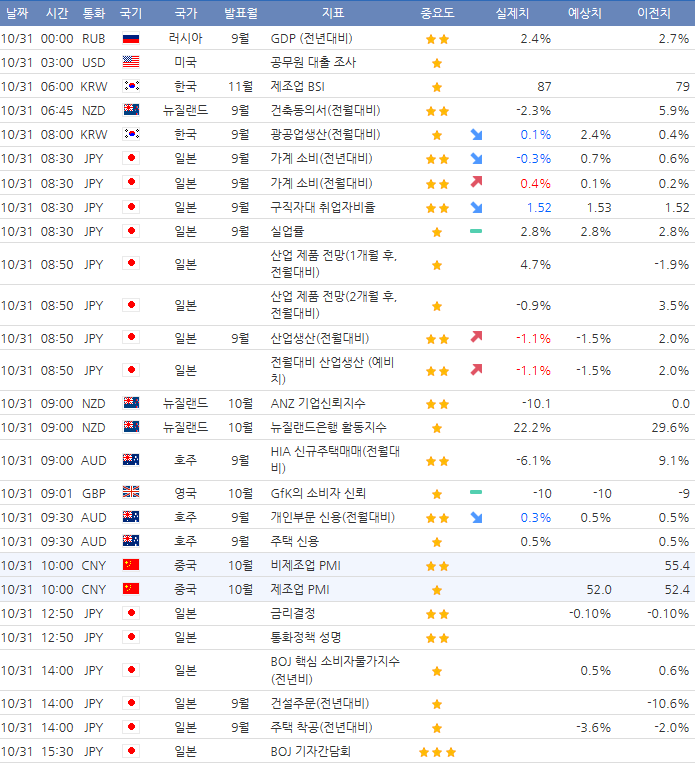Viewport: 695px width, 766px height.
Task: Click the 날짜 column header
Action: [17, 13]
